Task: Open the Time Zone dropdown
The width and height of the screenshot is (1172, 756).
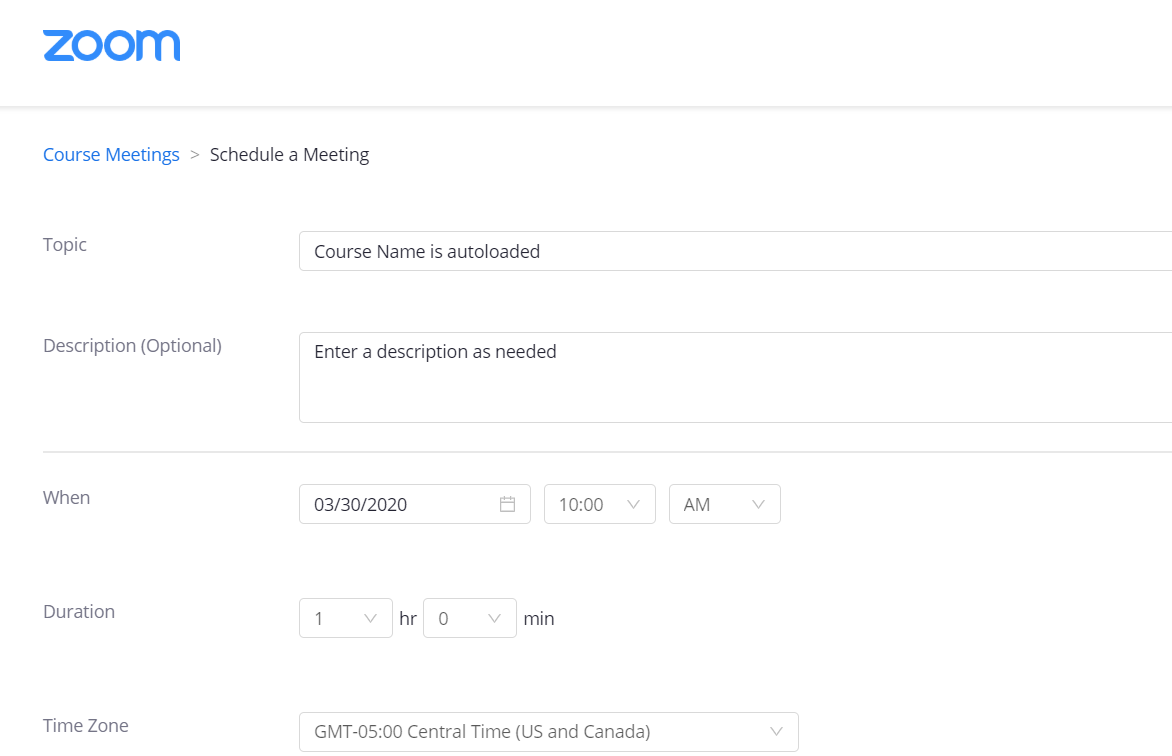Action: (549, 732)
